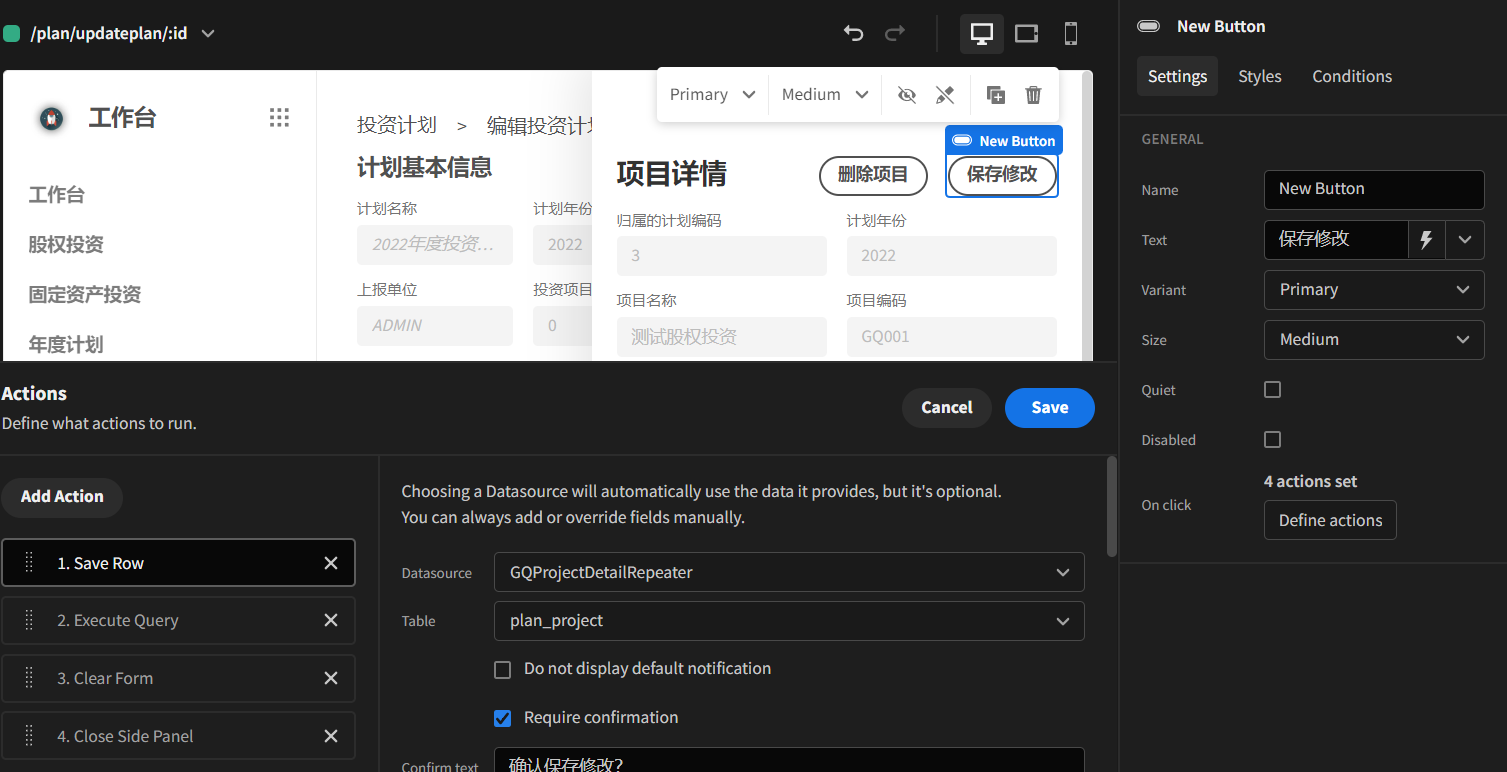Hide the widget via the crossed-eye icon
The width and height of the screenshot is (1507, 772).
(x=907, y=94)
